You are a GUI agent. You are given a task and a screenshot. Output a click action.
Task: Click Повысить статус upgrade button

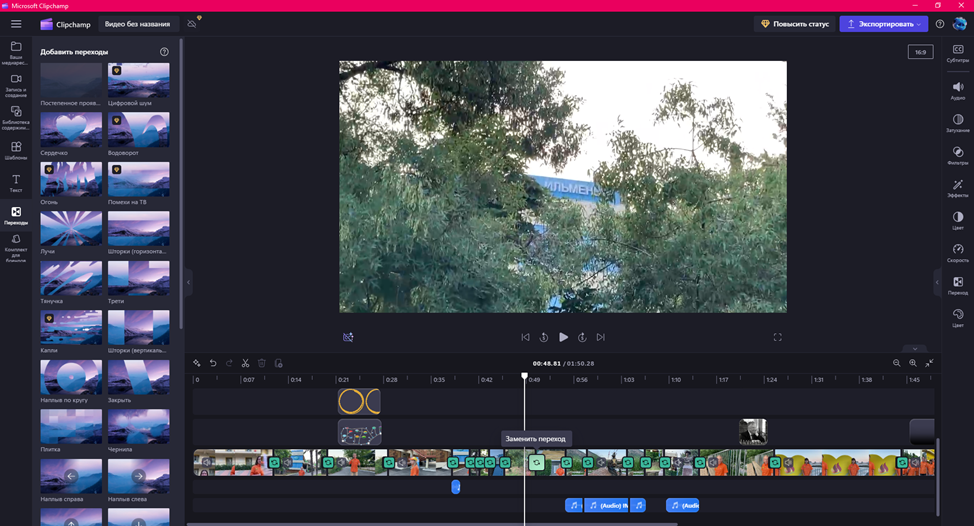coord(794,24)
